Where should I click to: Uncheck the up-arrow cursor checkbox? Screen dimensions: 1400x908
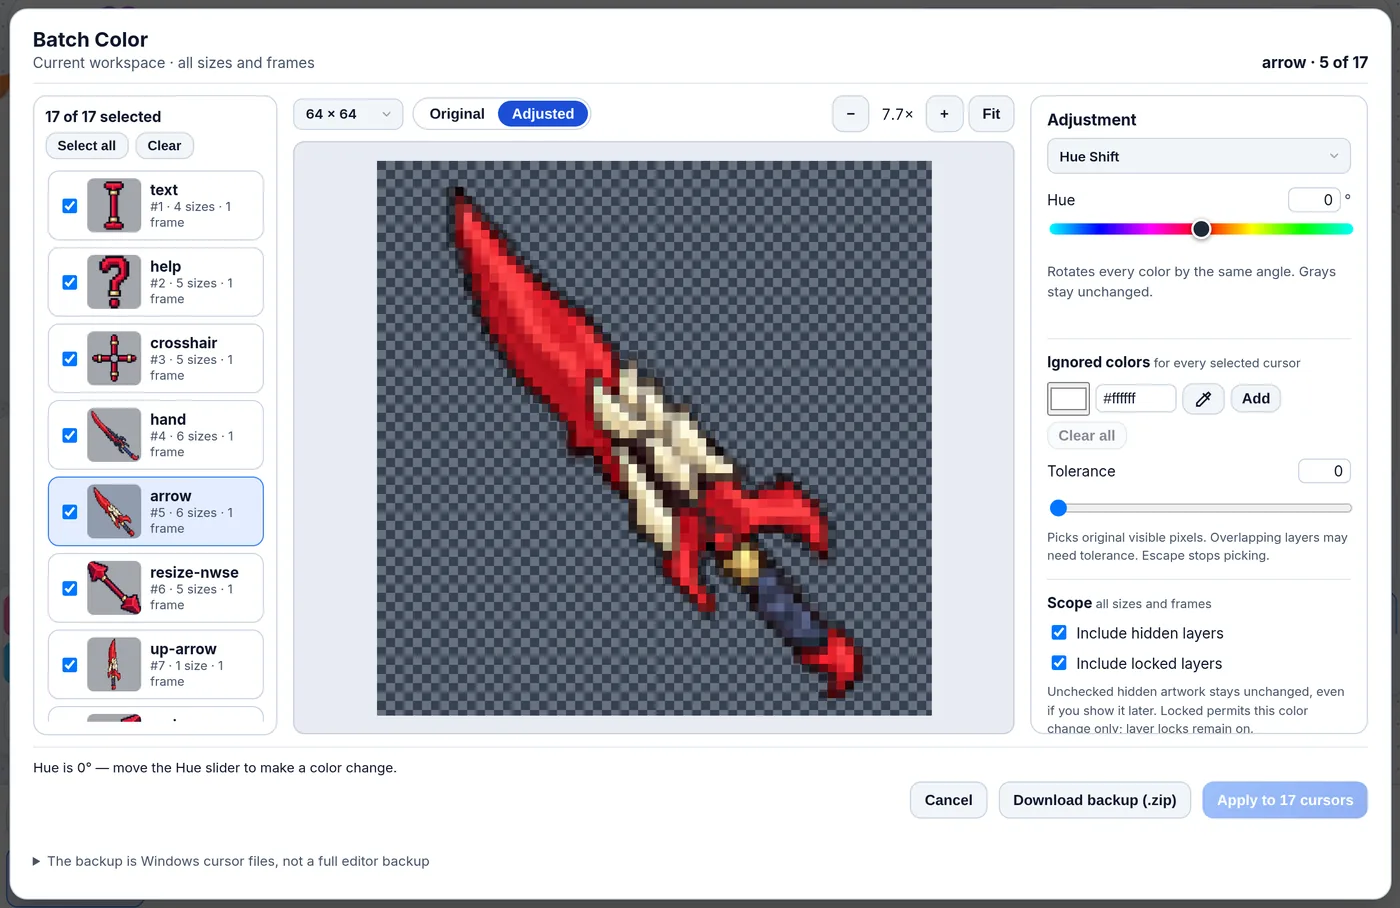tap(70, 665)
